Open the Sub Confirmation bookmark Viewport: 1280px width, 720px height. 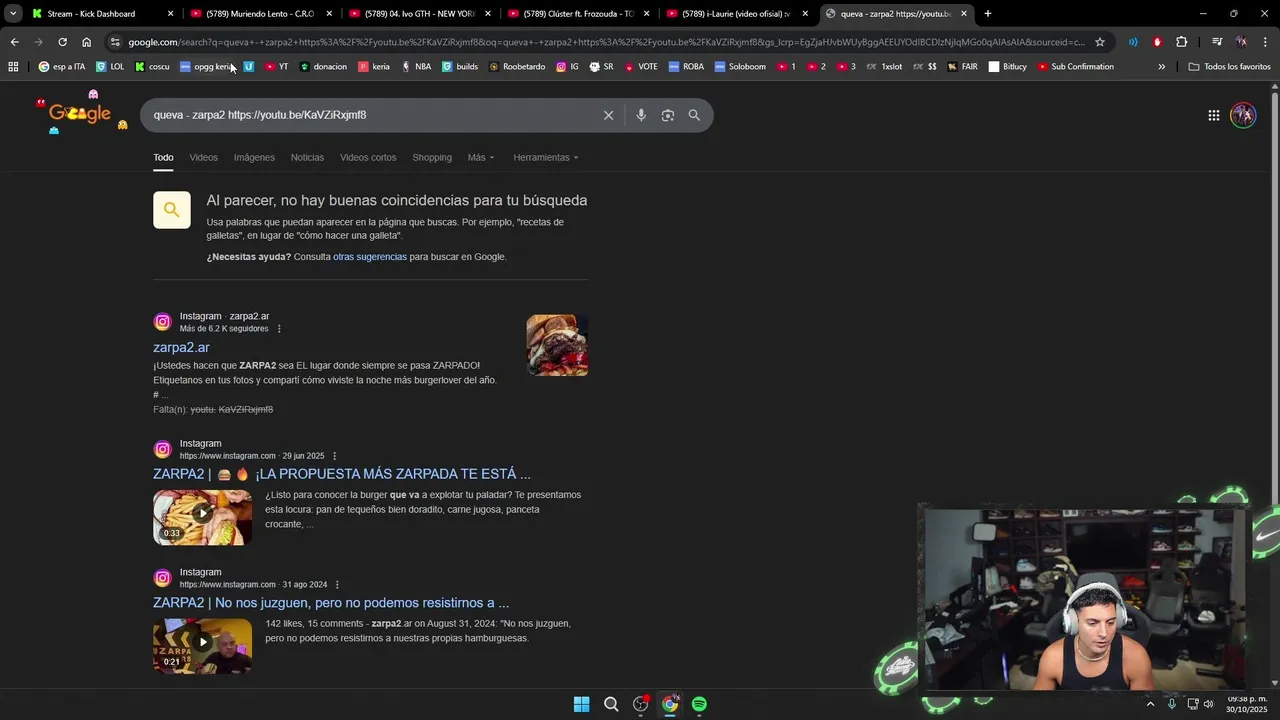point(1075,67)
